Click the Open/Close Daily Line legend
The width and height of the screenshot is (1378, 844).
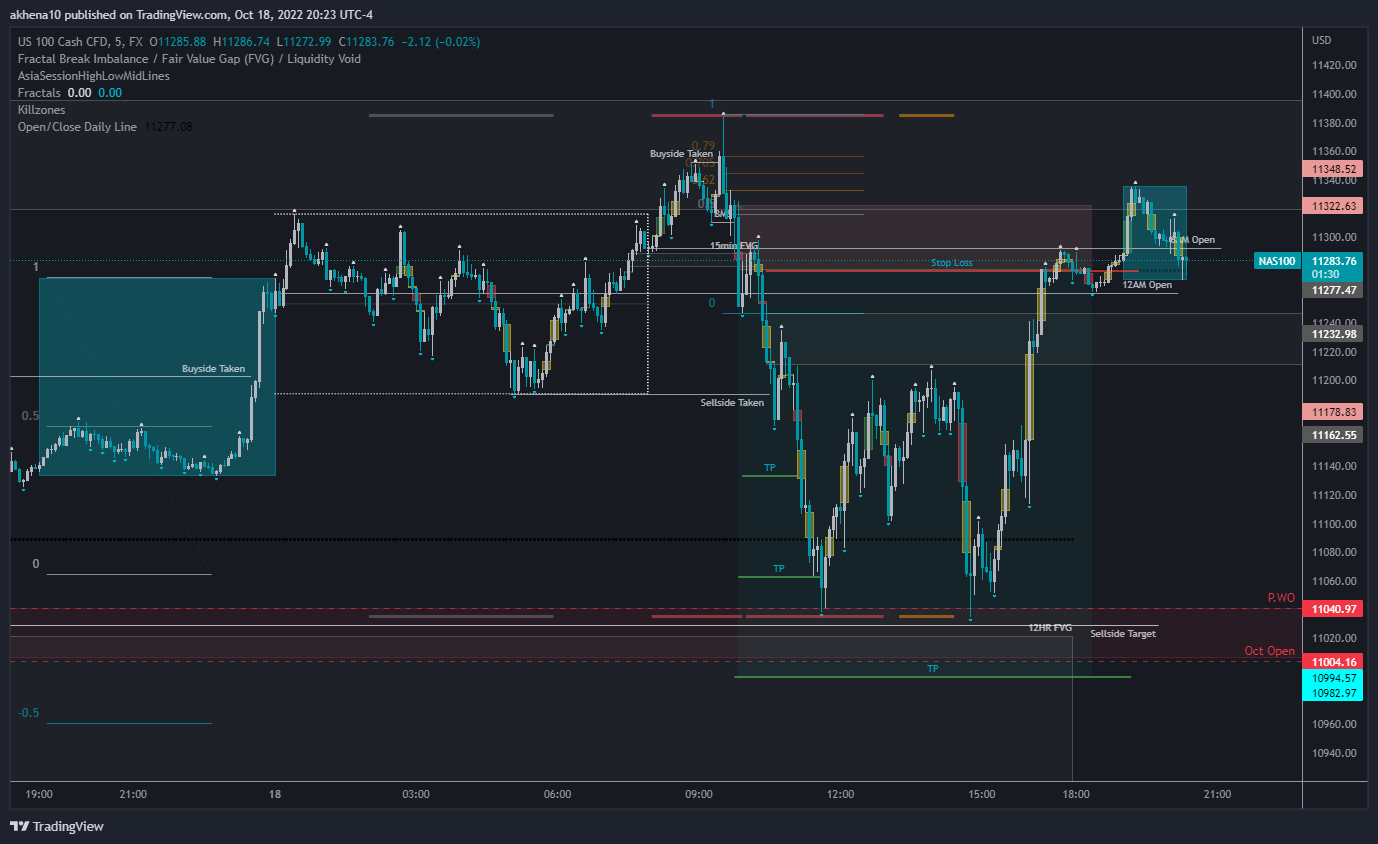point(105,127)
